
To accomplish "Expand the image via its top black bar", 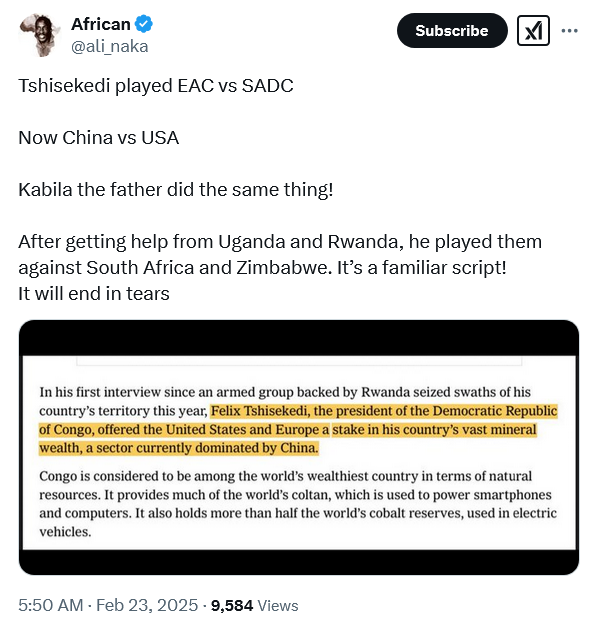I will [x=299, y=338].
